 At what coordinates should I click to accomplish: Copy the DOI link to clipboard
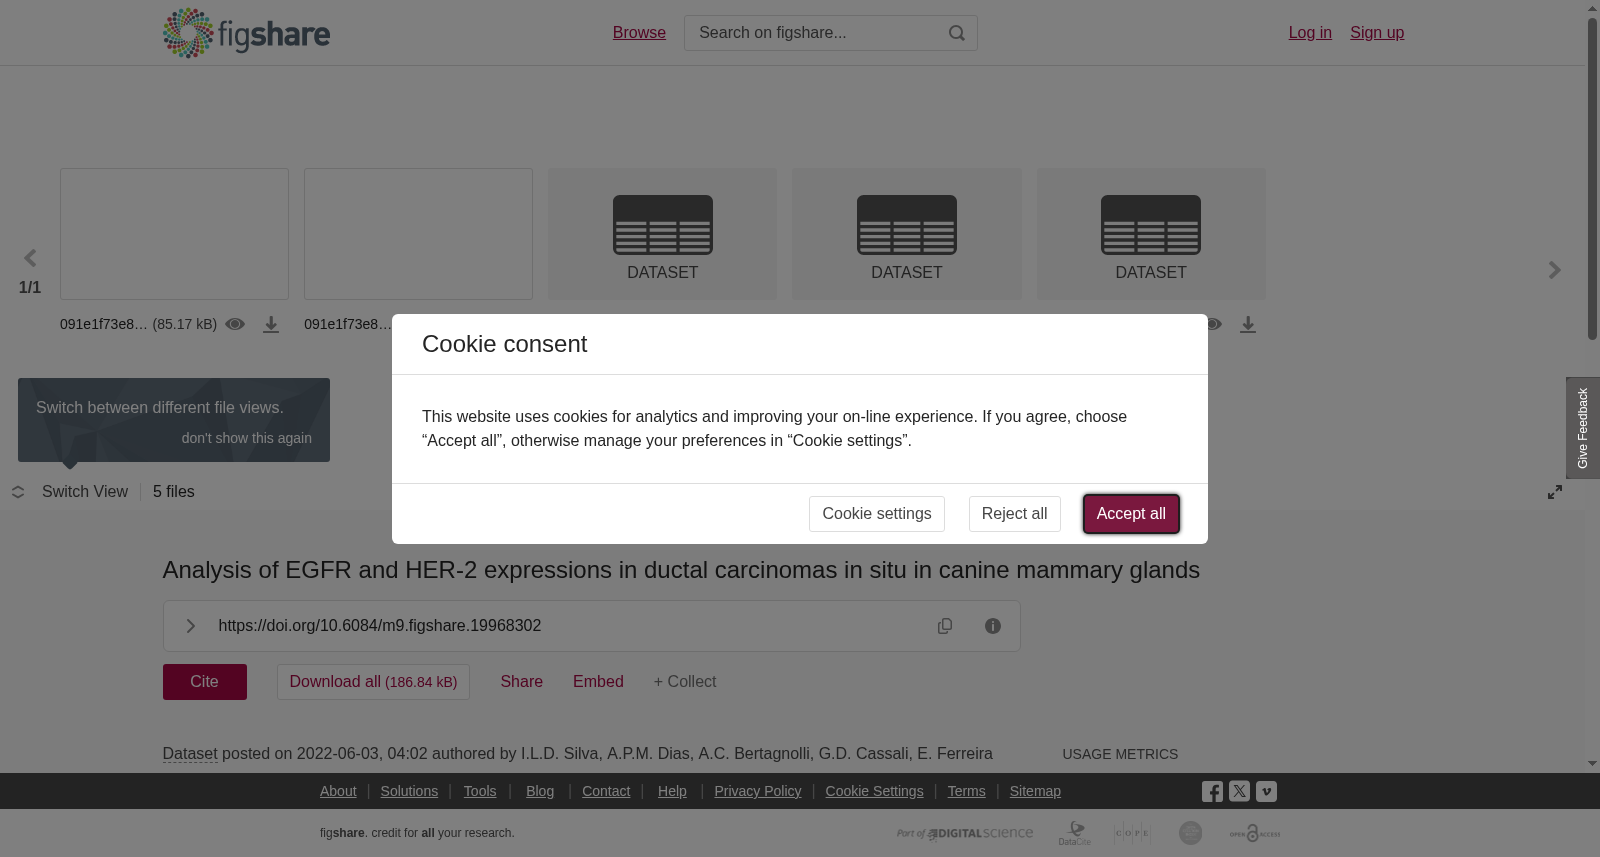pyautogui.click(x=945, y=626)
